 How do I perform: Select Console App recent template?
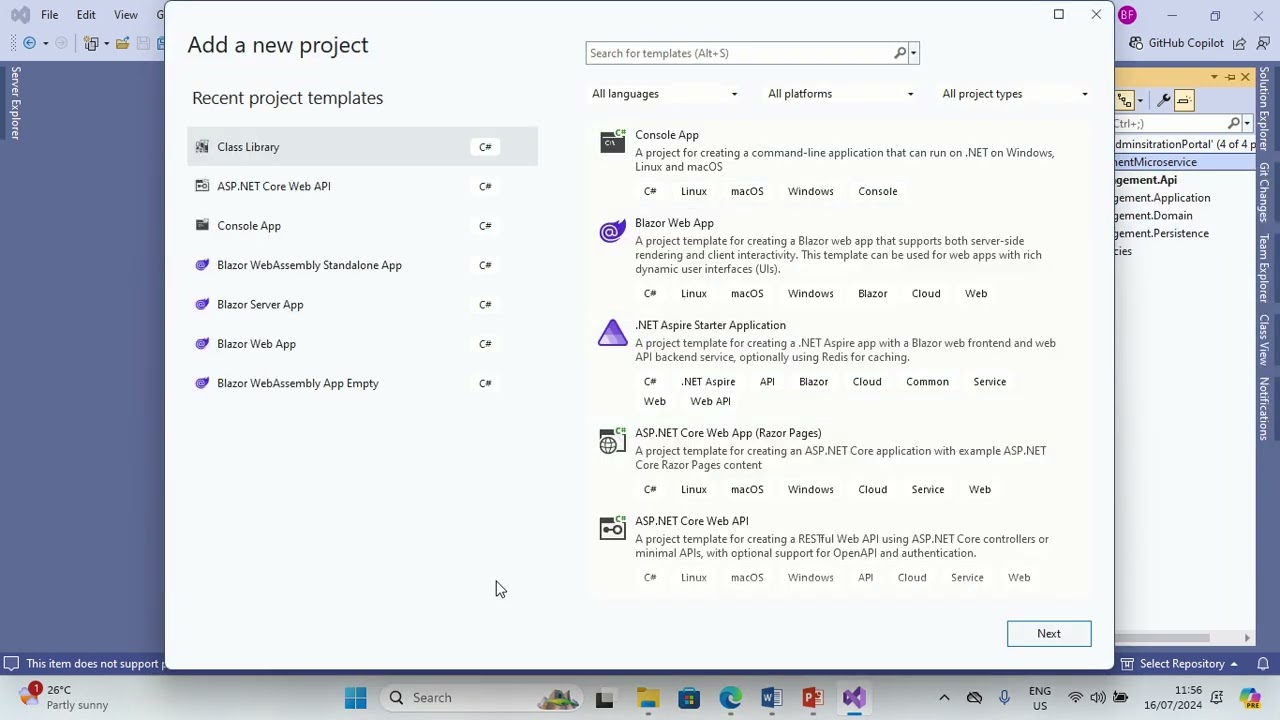(362, 226)
